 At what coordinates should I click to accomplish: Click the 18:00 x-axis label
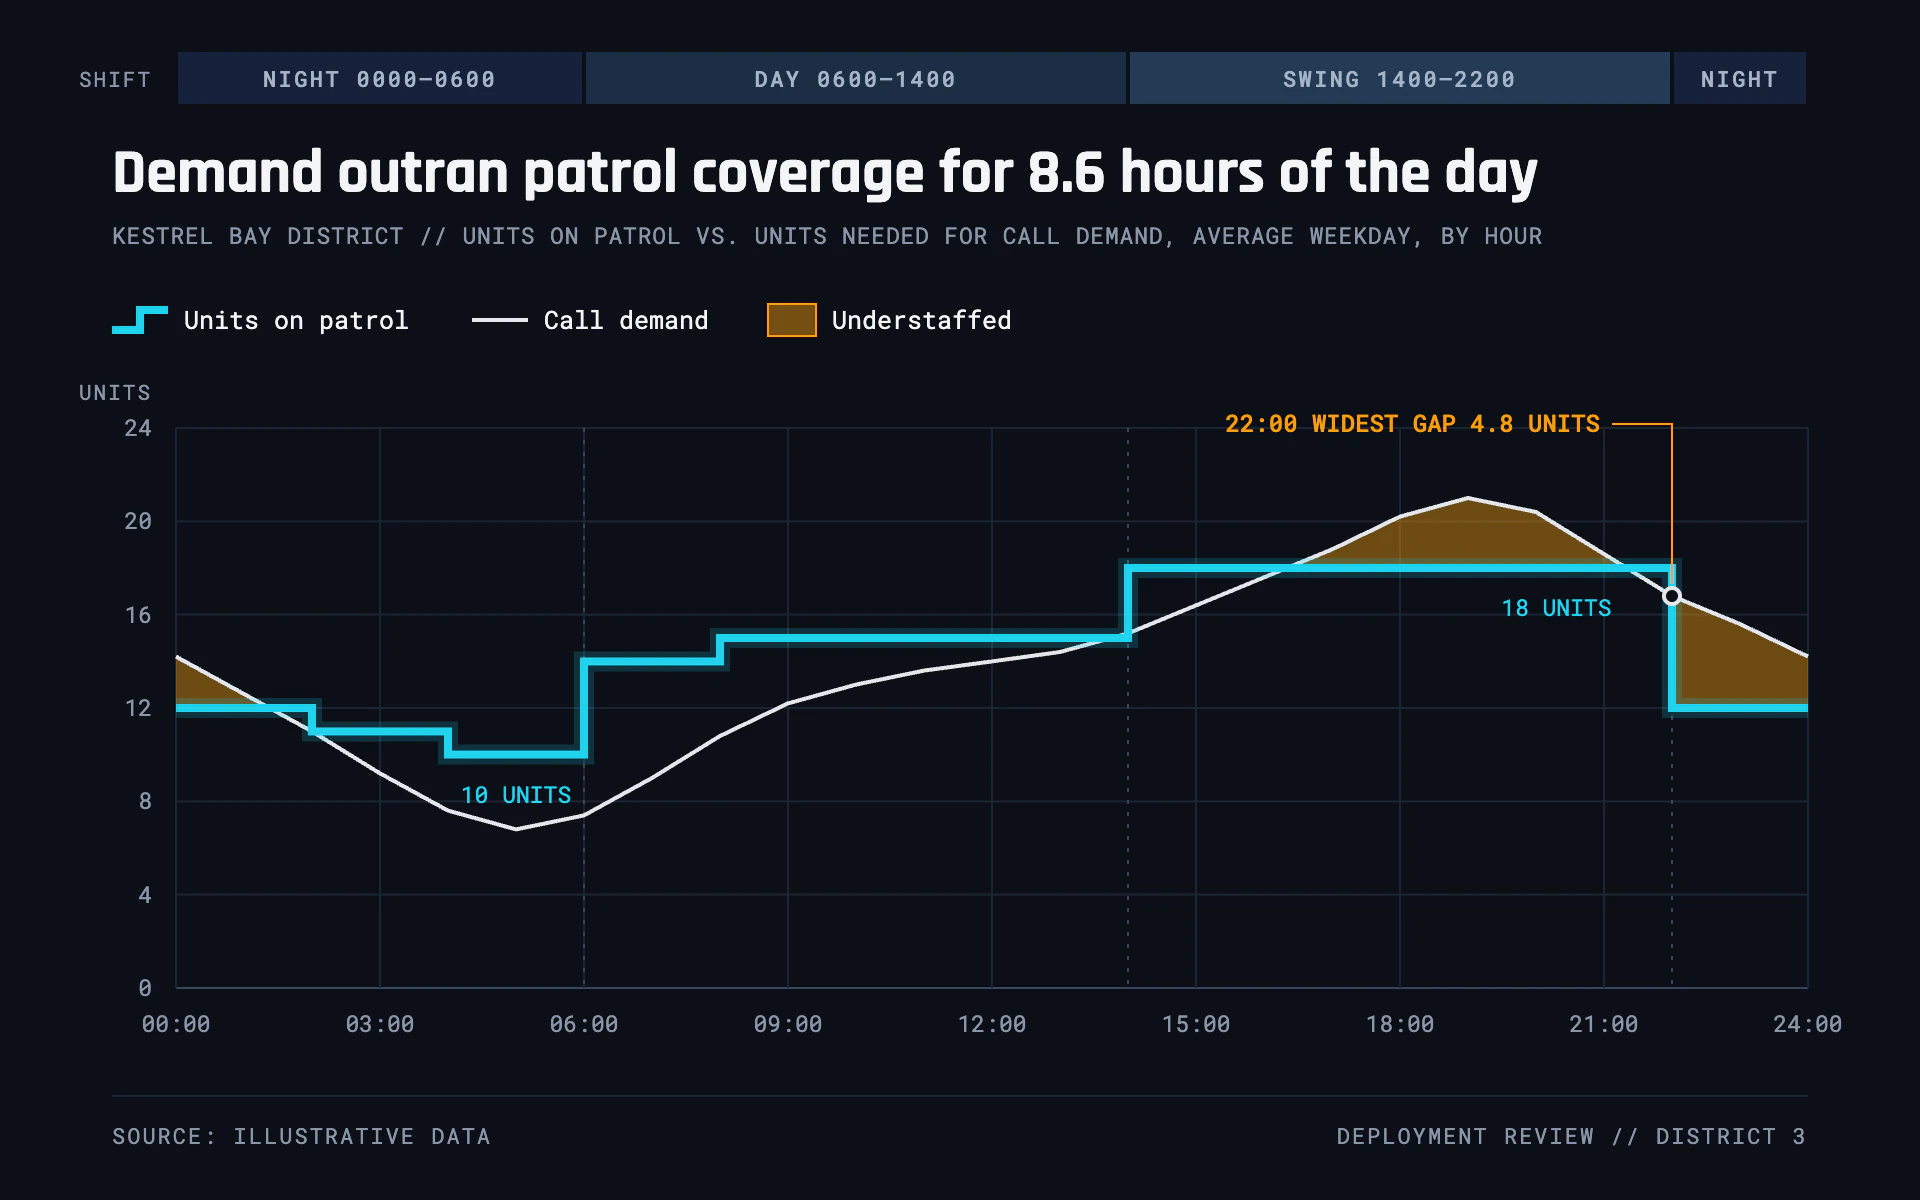[x=1400, y=1024]
